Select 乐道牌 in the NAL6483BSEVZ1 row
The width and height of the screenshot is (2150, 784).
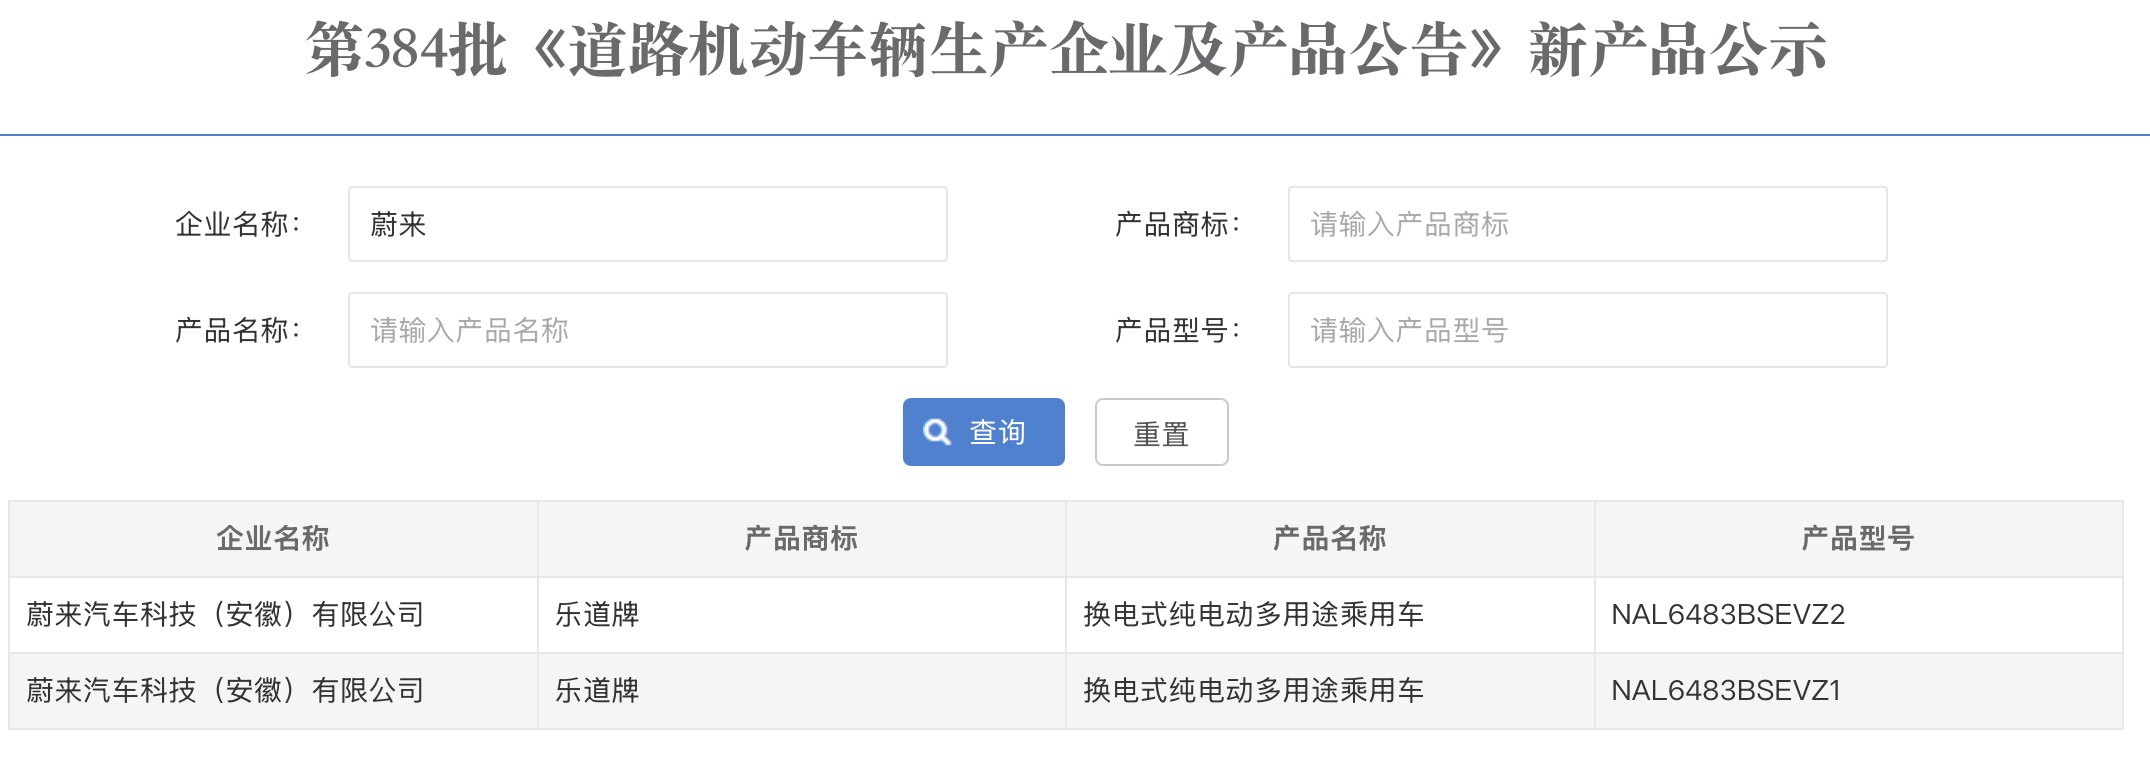tap(597, 691)
